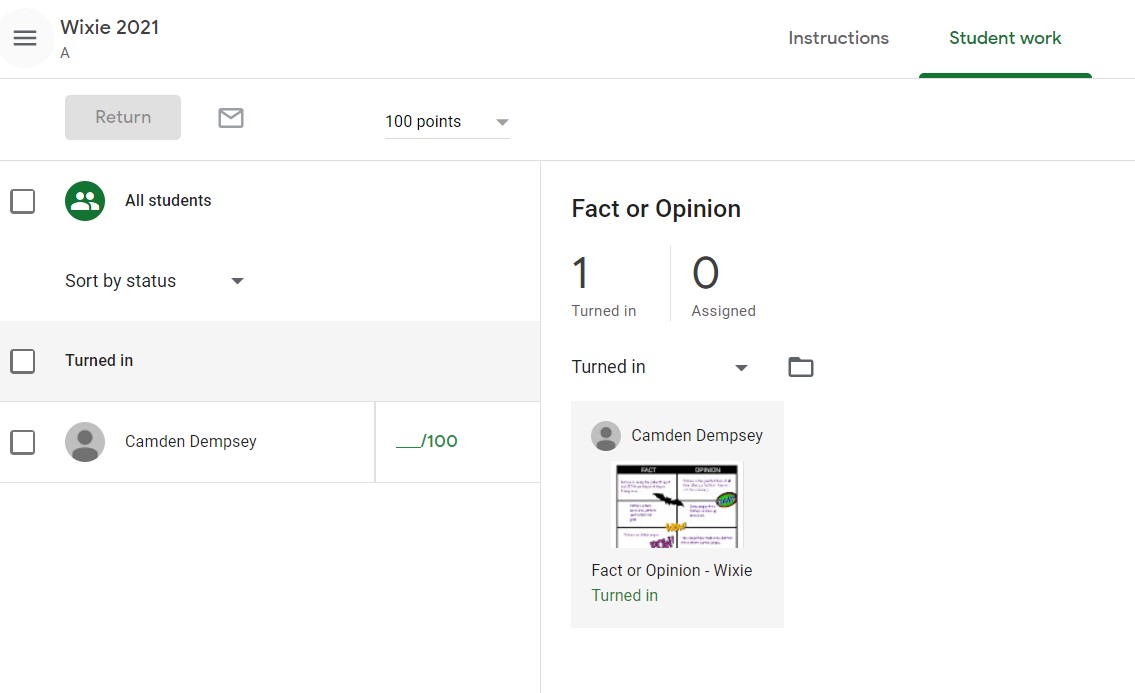Viewport: 1135px width, 693px height.
Task: Click Camden Dempsey's avatar in student list
Action: tap(85, 442)
